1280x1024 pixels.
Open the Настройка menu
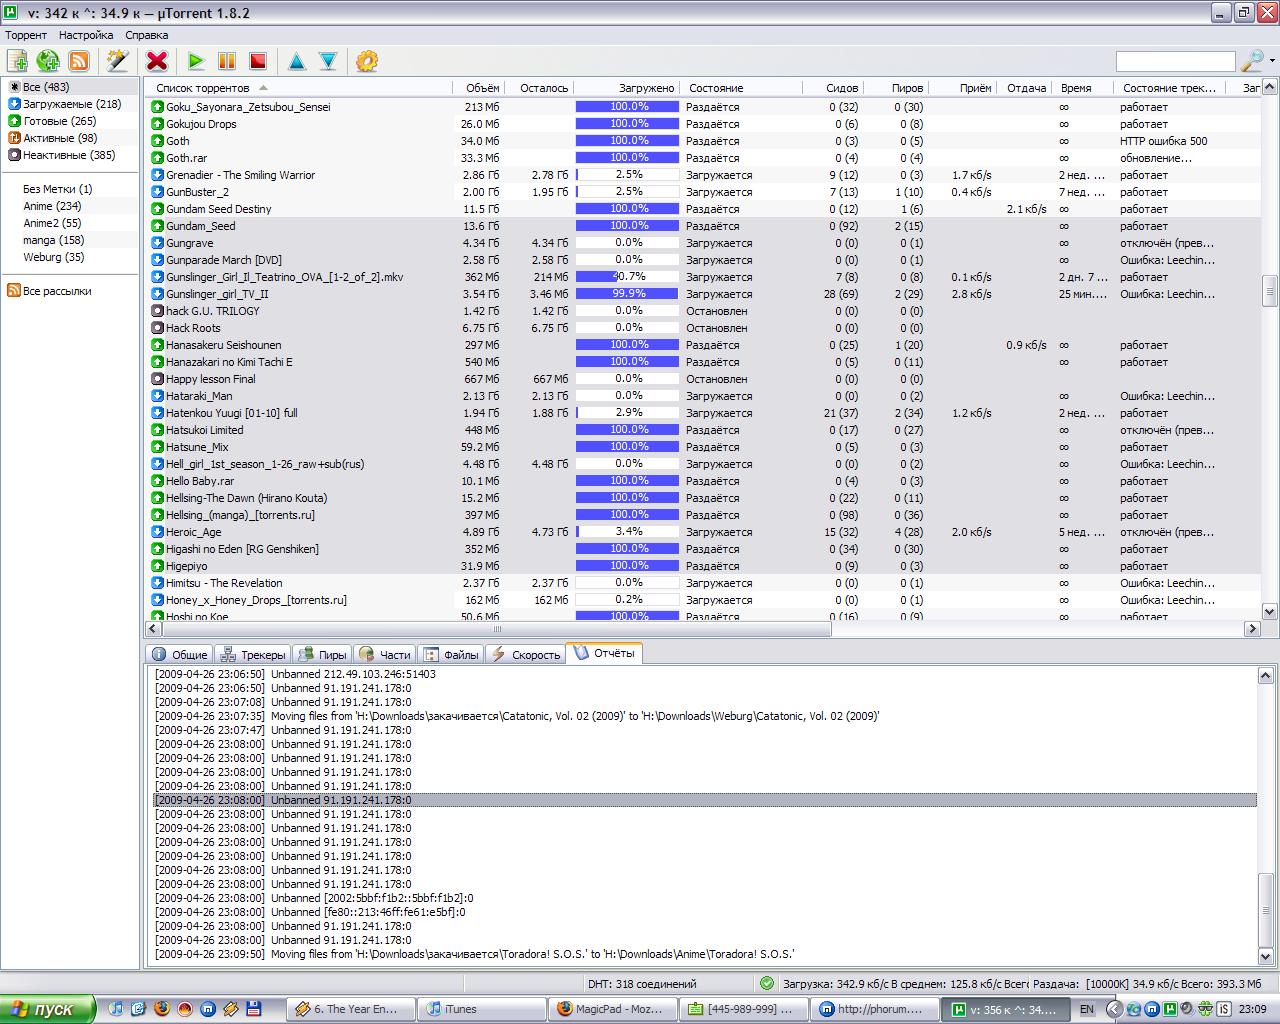[x=86, y=35]
